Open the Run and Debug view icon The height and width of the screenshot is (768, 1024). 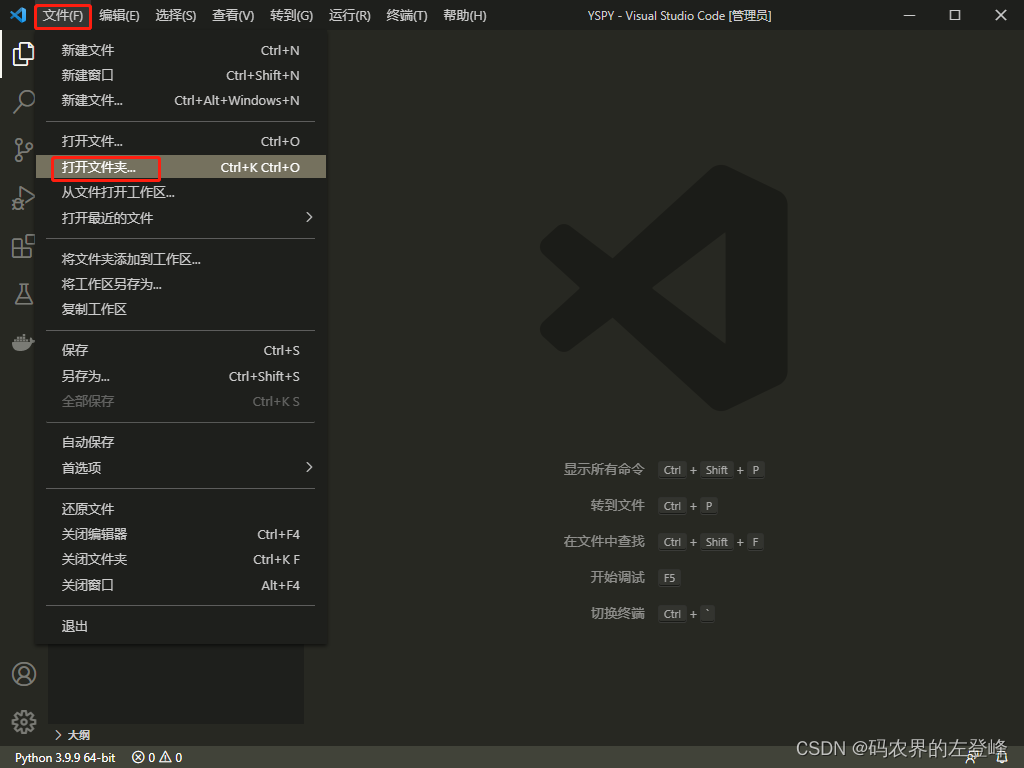(24, 199)
